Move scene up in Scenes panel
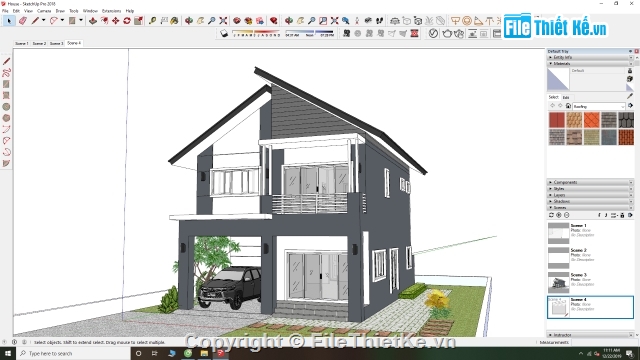The image size is (640, 360). 599,215
